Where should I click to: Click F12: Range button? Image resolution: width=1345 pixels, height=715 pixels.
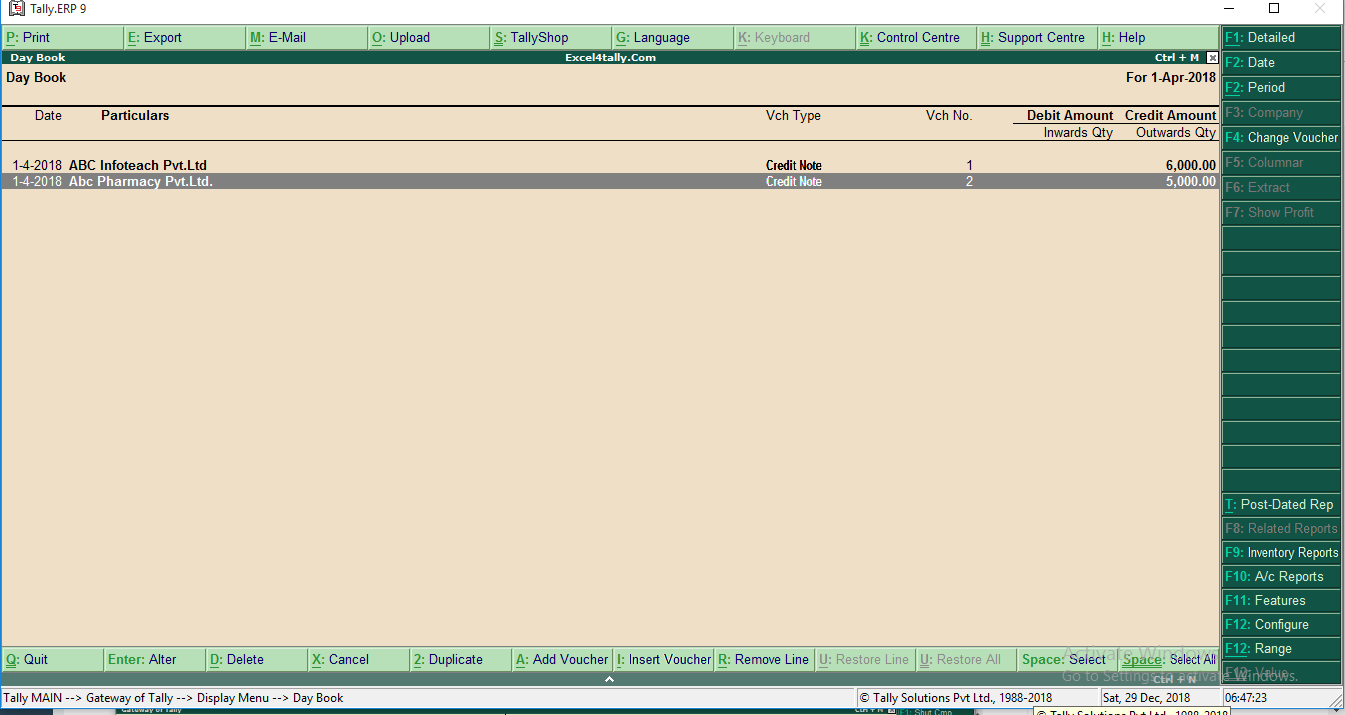1281,649
